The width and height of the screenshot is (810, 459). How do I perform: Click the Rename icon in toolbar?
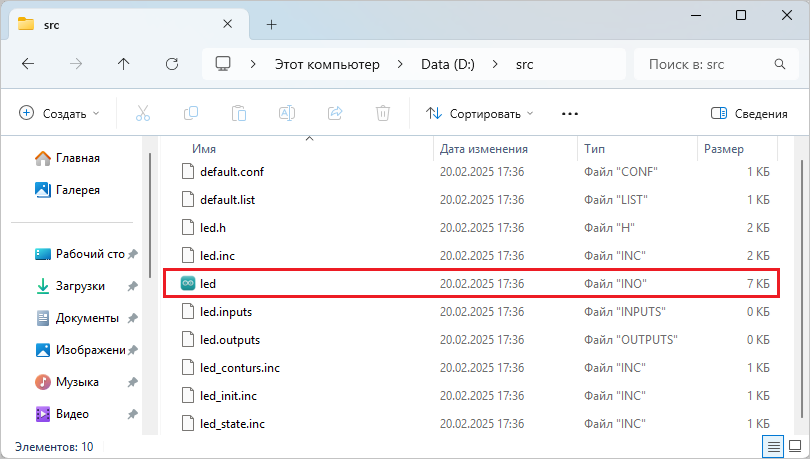[287, 113]
